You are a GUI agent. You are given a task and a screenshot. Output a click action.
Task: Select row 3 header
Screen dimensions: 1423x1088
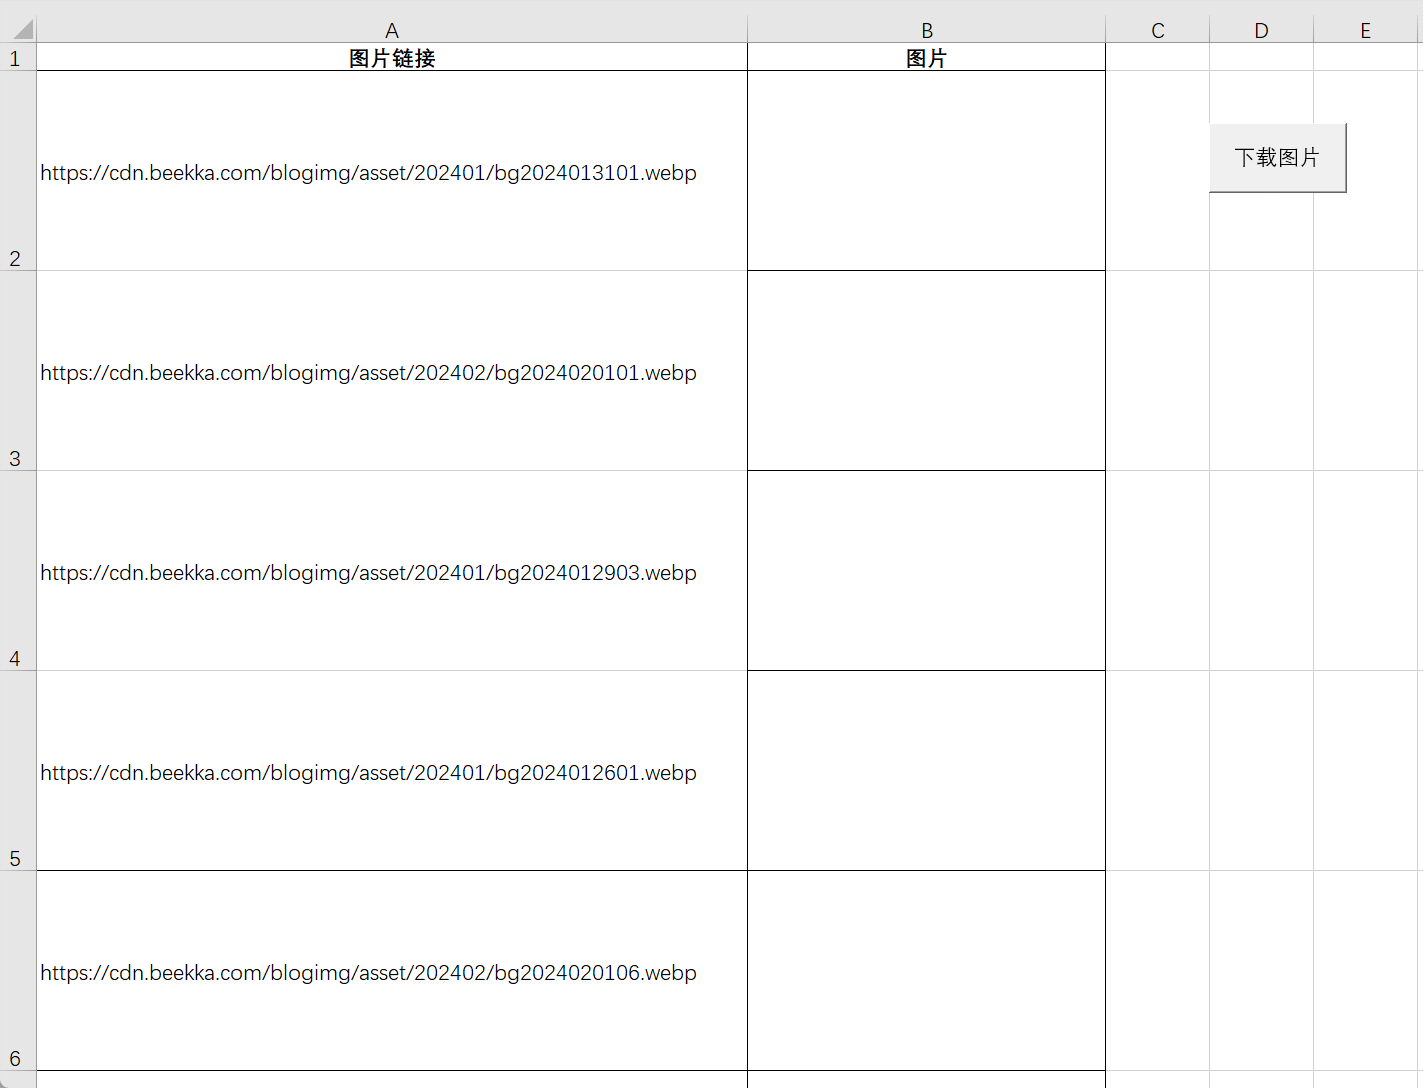point(18,371)
